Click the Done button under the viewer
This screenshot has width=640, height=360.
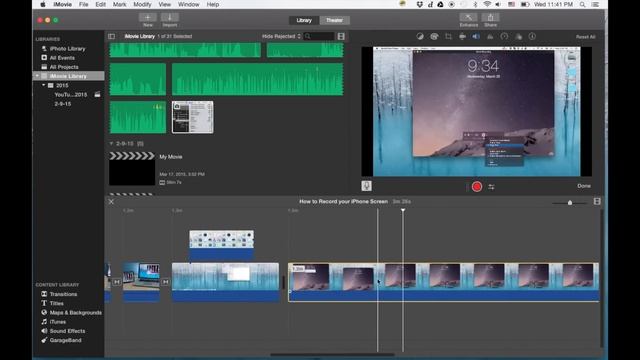pos(584,186)
